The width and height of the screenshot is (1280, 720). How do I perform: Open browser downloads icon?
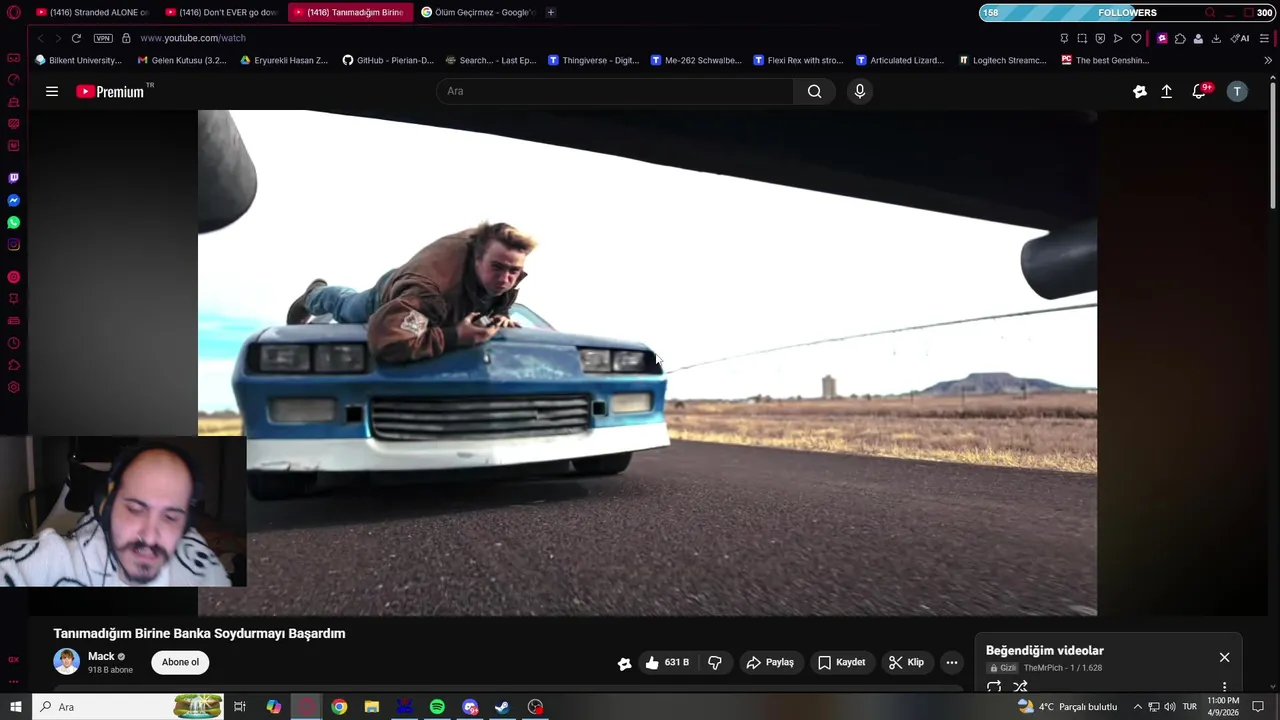[1216, 38]
